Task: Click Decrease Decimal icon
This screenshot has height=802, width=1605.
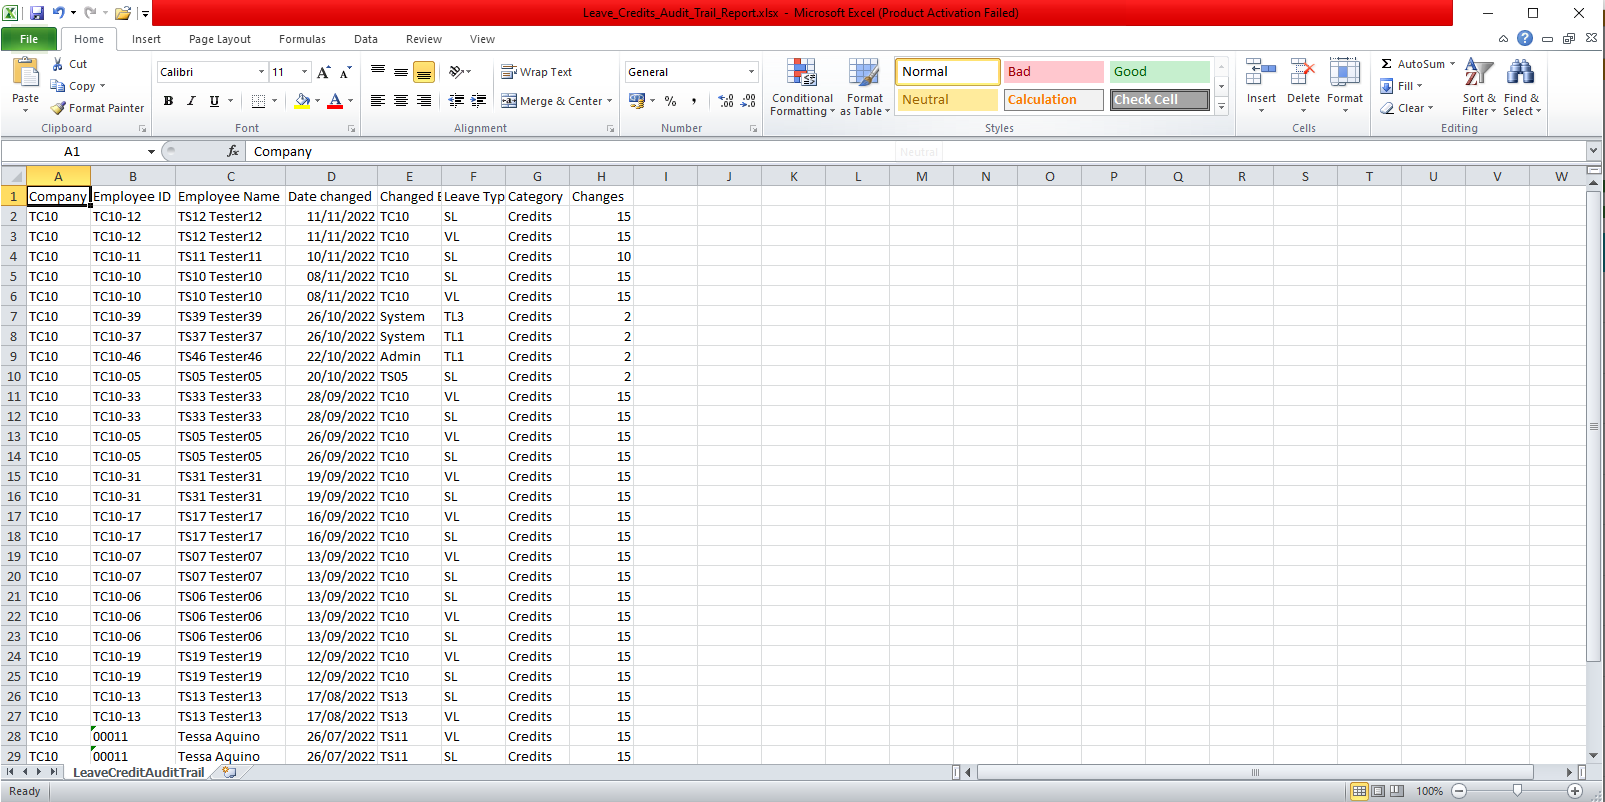Action: [748, 101]
